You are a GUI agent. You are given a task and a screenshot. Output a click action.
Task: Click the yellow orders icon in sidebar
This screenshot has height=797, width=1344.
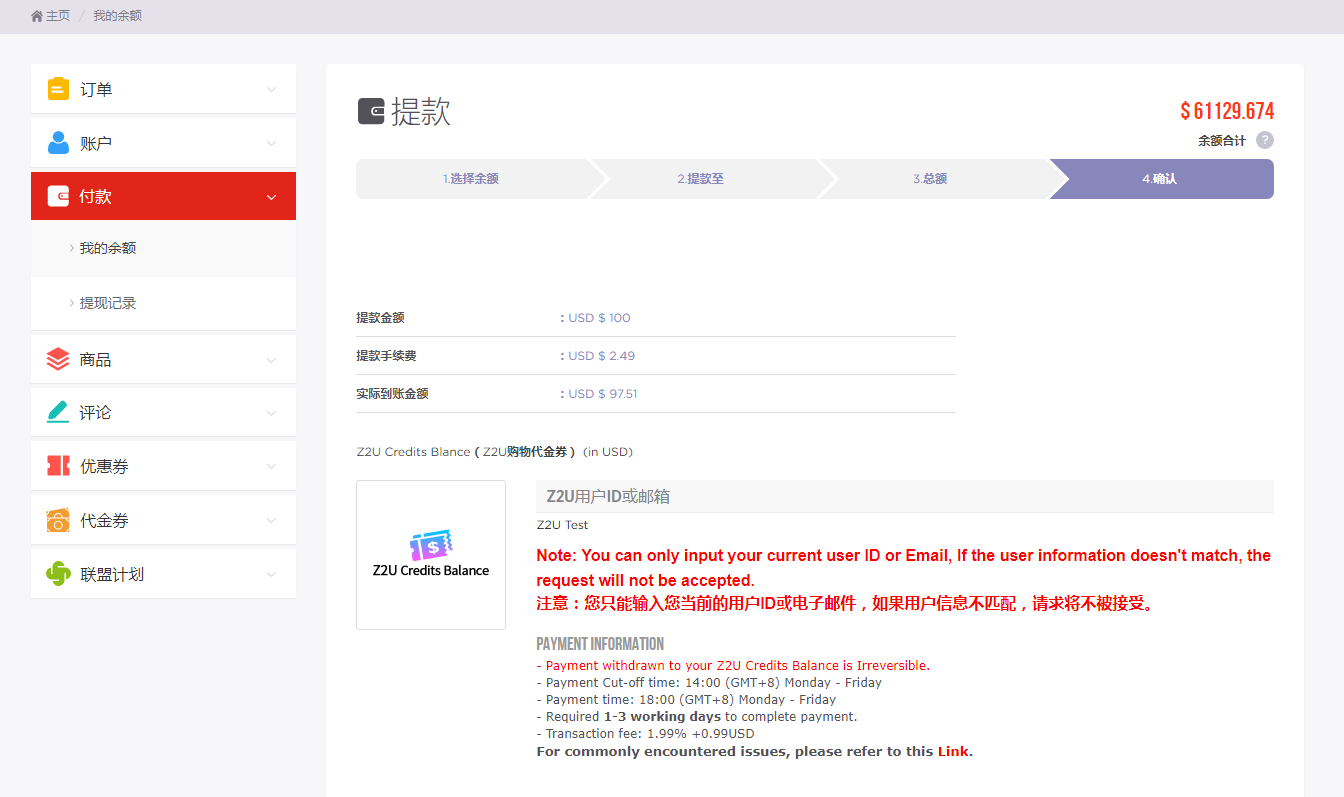pos(58,89)
